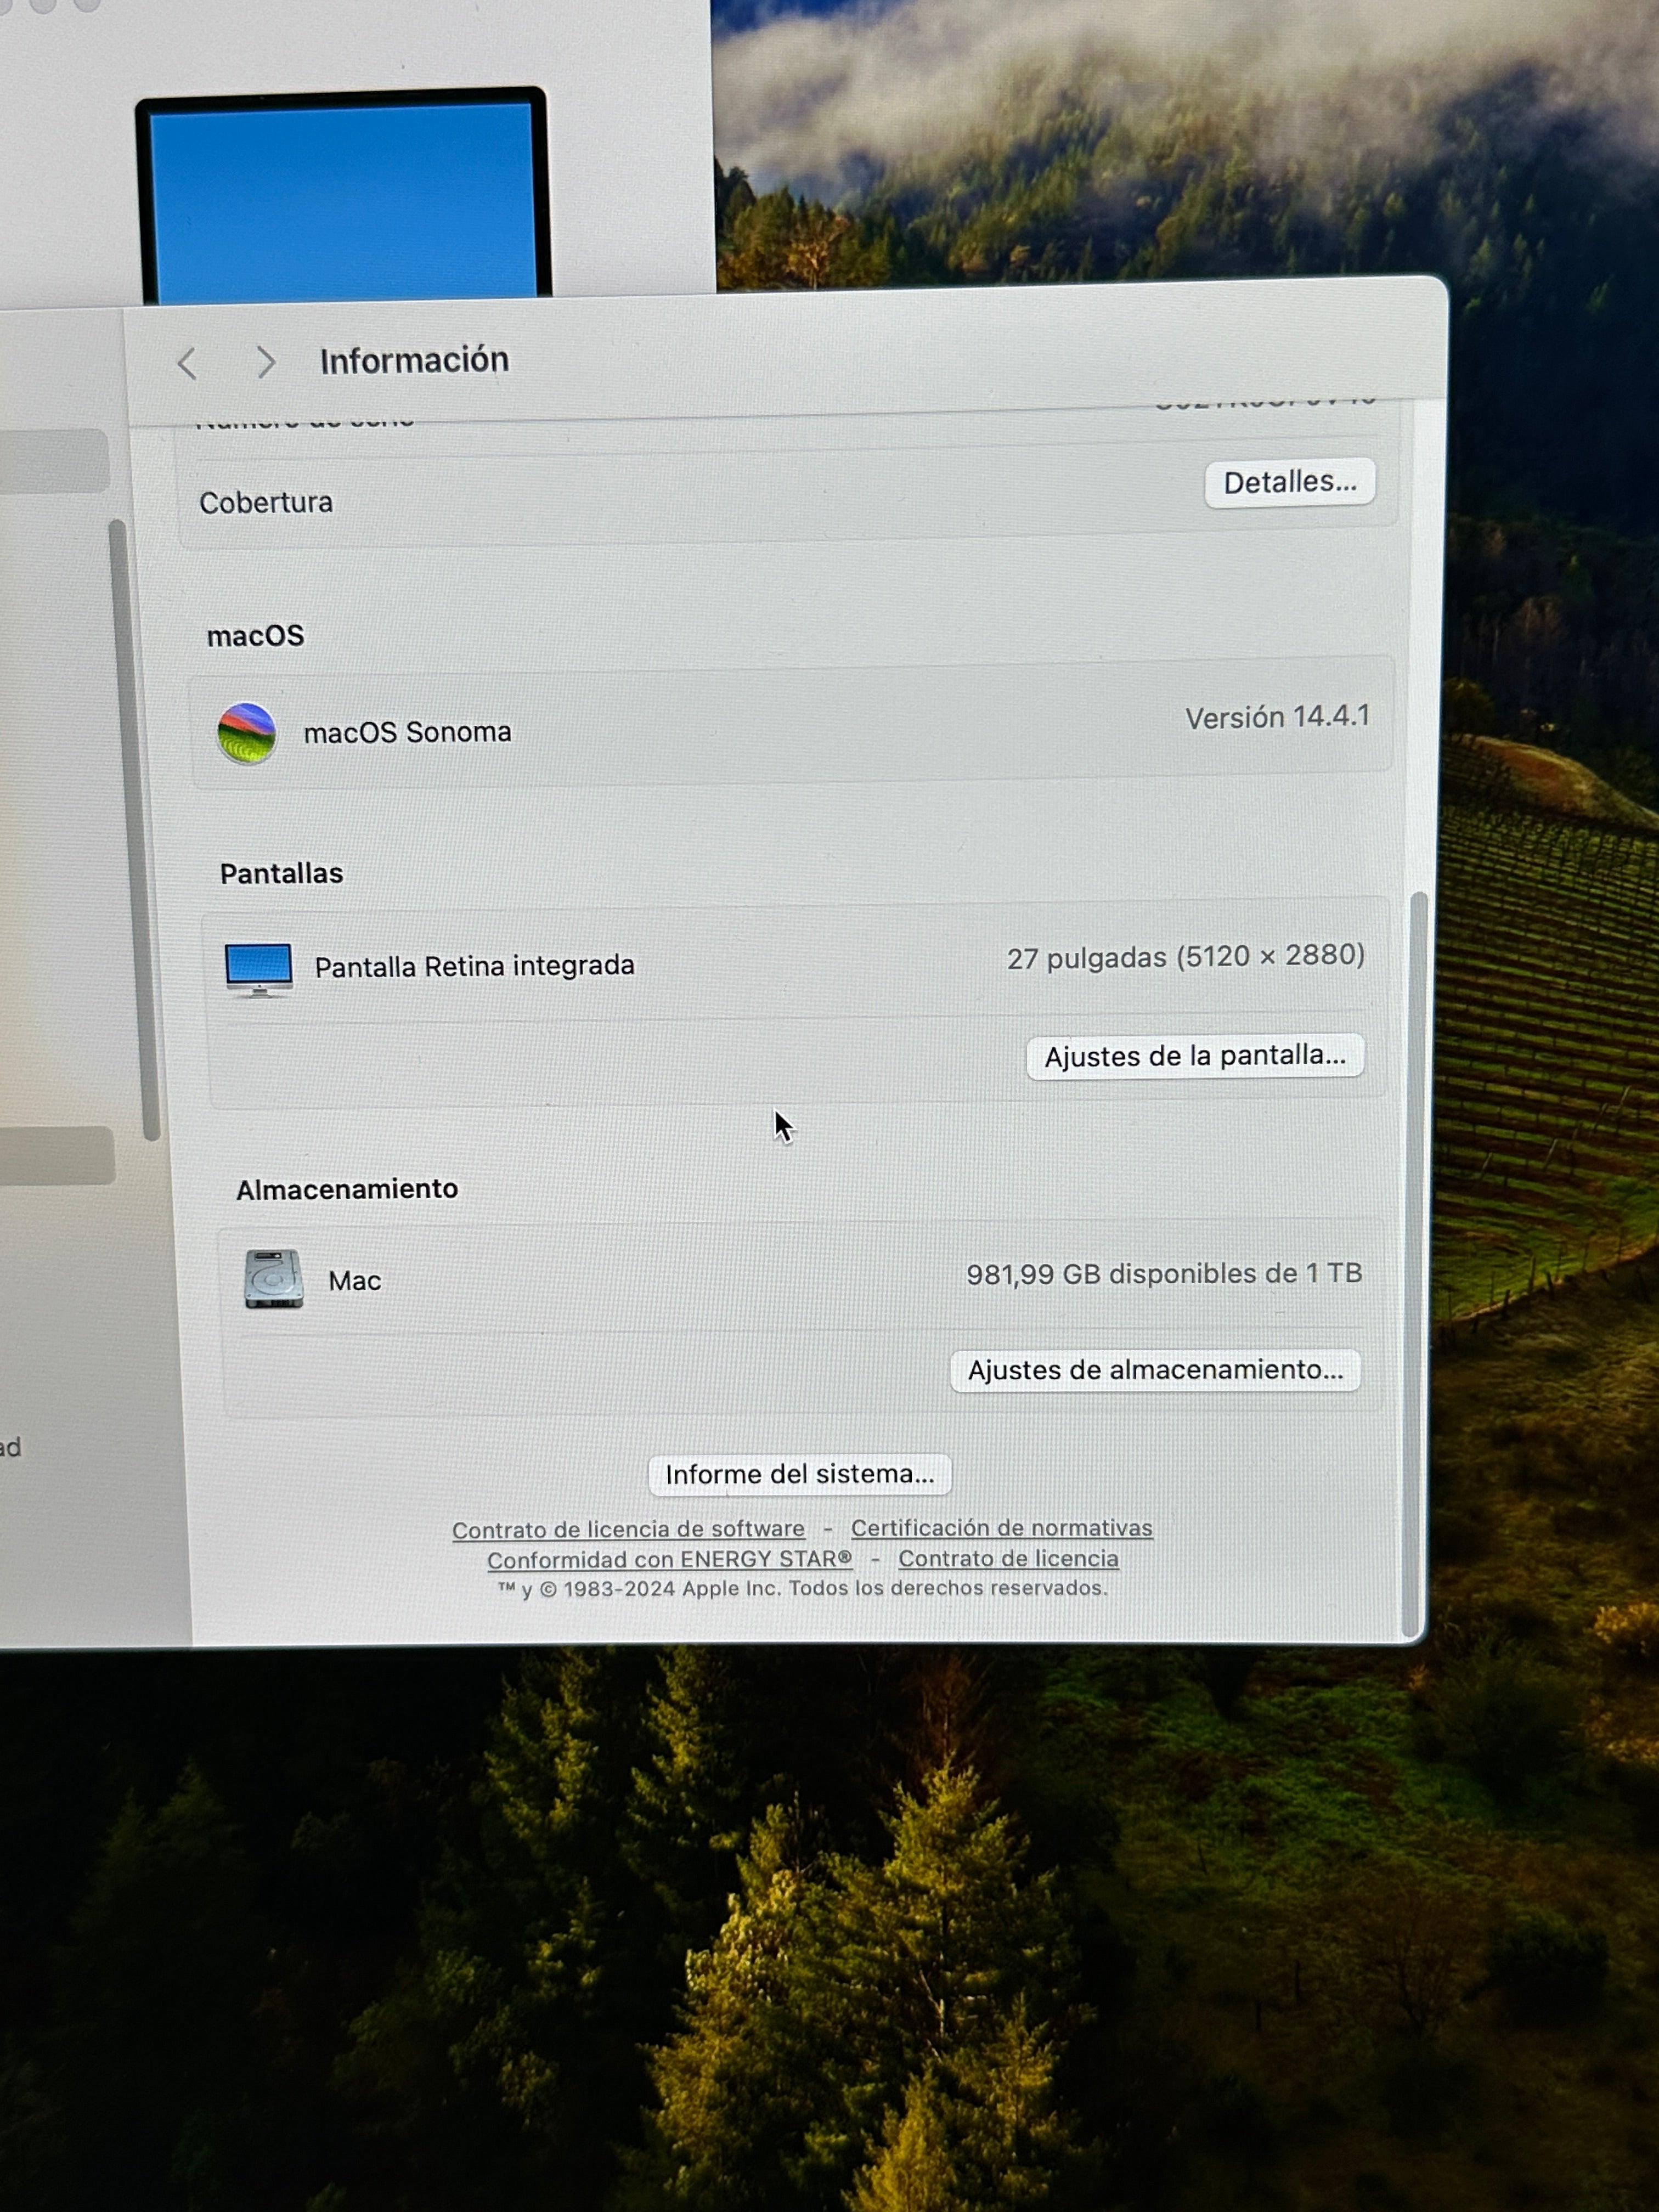1659x2212 pixels.
Task: Open Ajustes de la pantalla...
Action: pos(1195,1056)
